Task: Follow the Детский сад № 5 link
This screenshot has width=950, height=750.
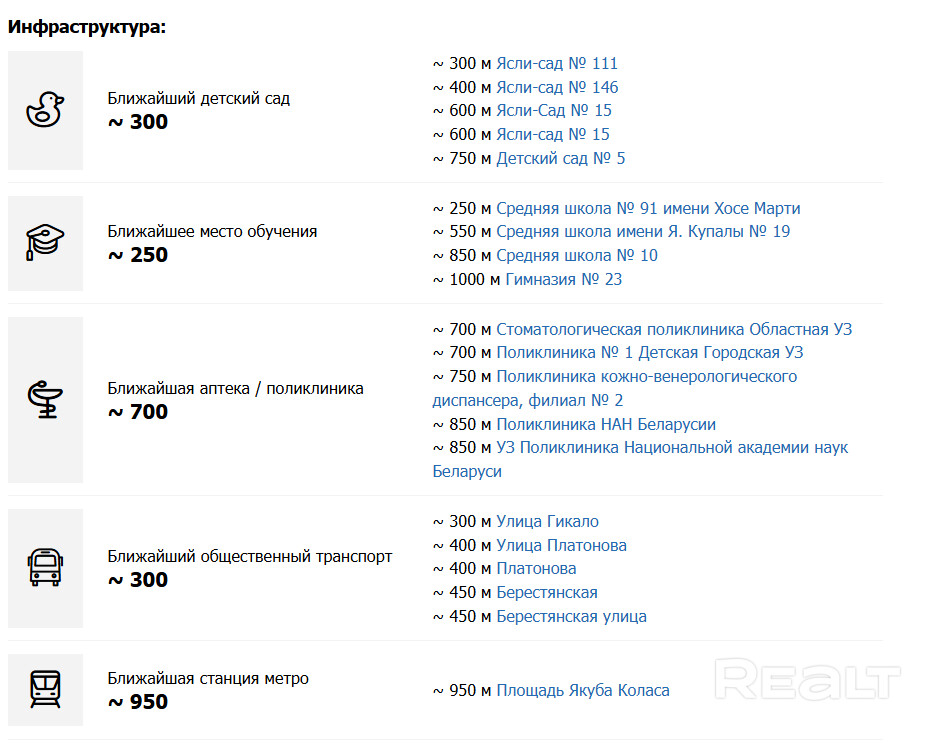Action: click(560, 158)
